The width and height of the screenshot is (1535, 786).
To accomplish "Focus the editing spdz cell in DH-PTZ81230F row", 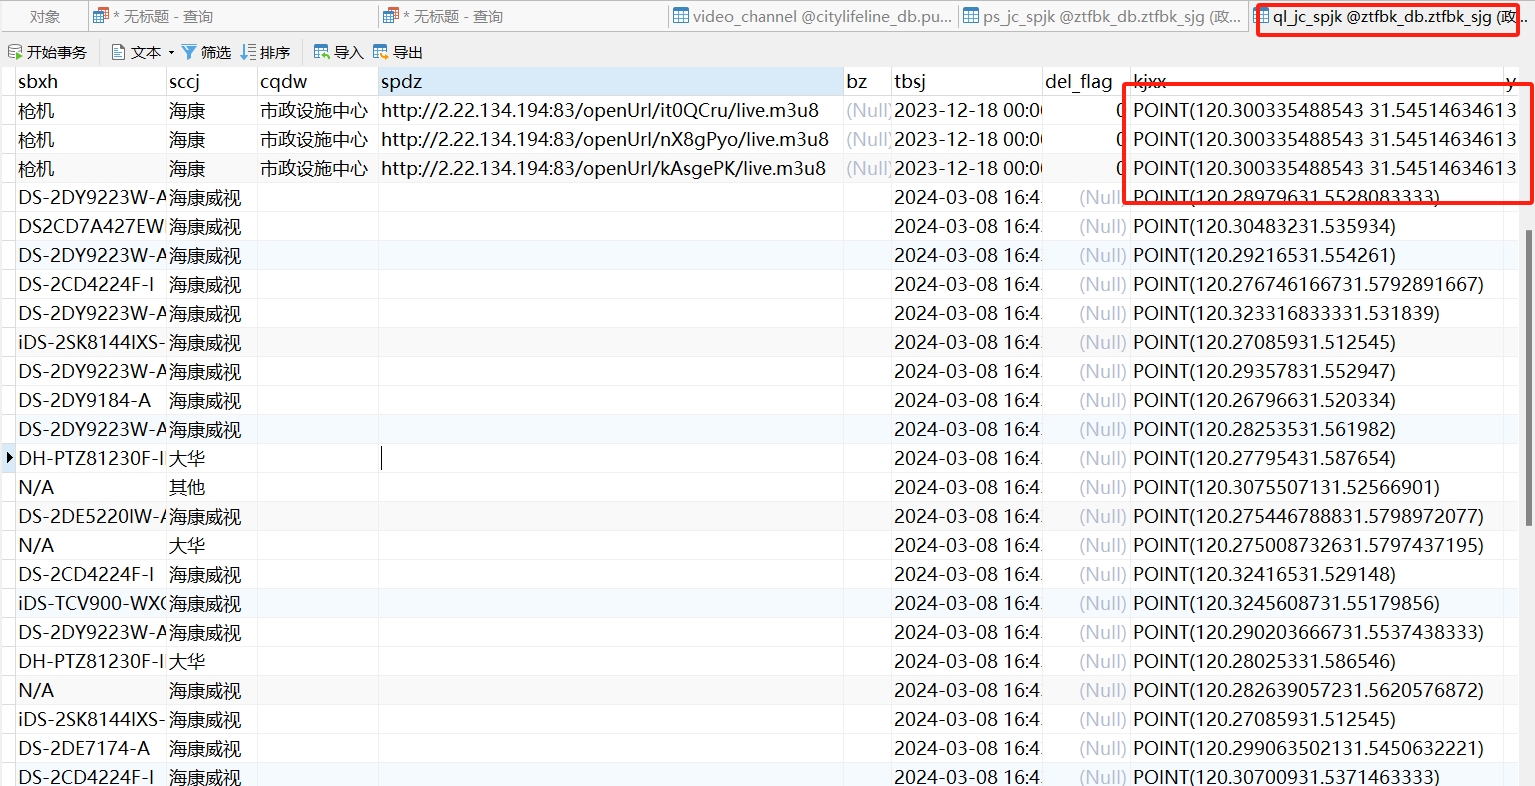I will coord(611,458).
